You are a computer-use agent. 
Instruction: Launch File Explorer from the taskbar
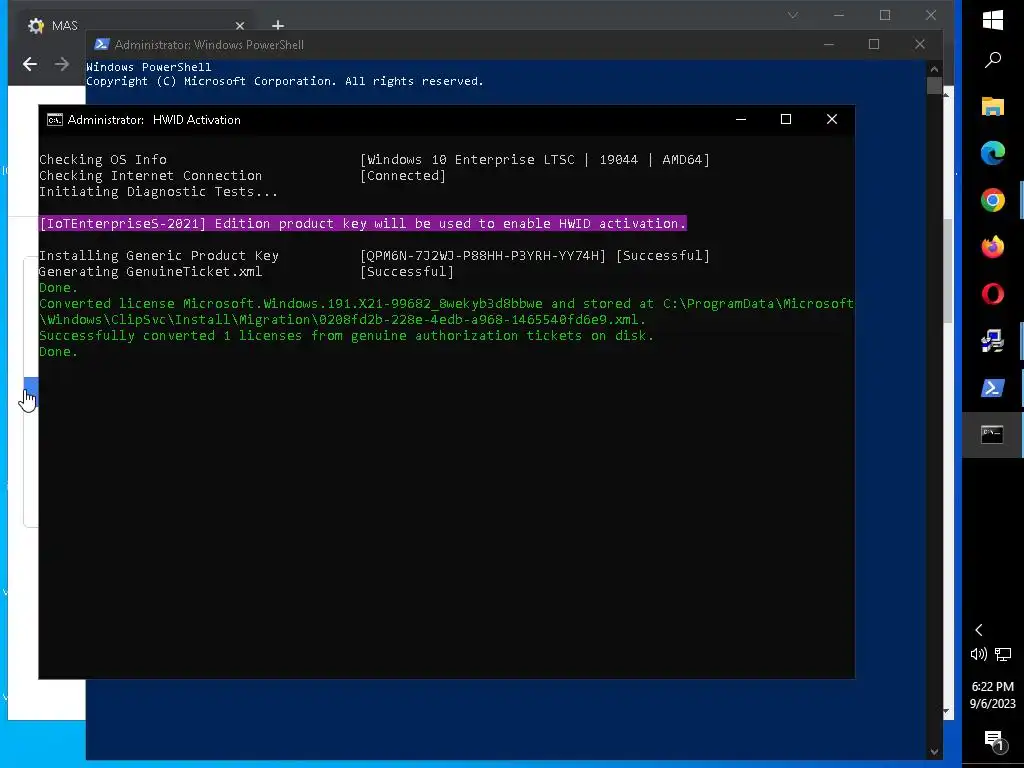[993, 106]
